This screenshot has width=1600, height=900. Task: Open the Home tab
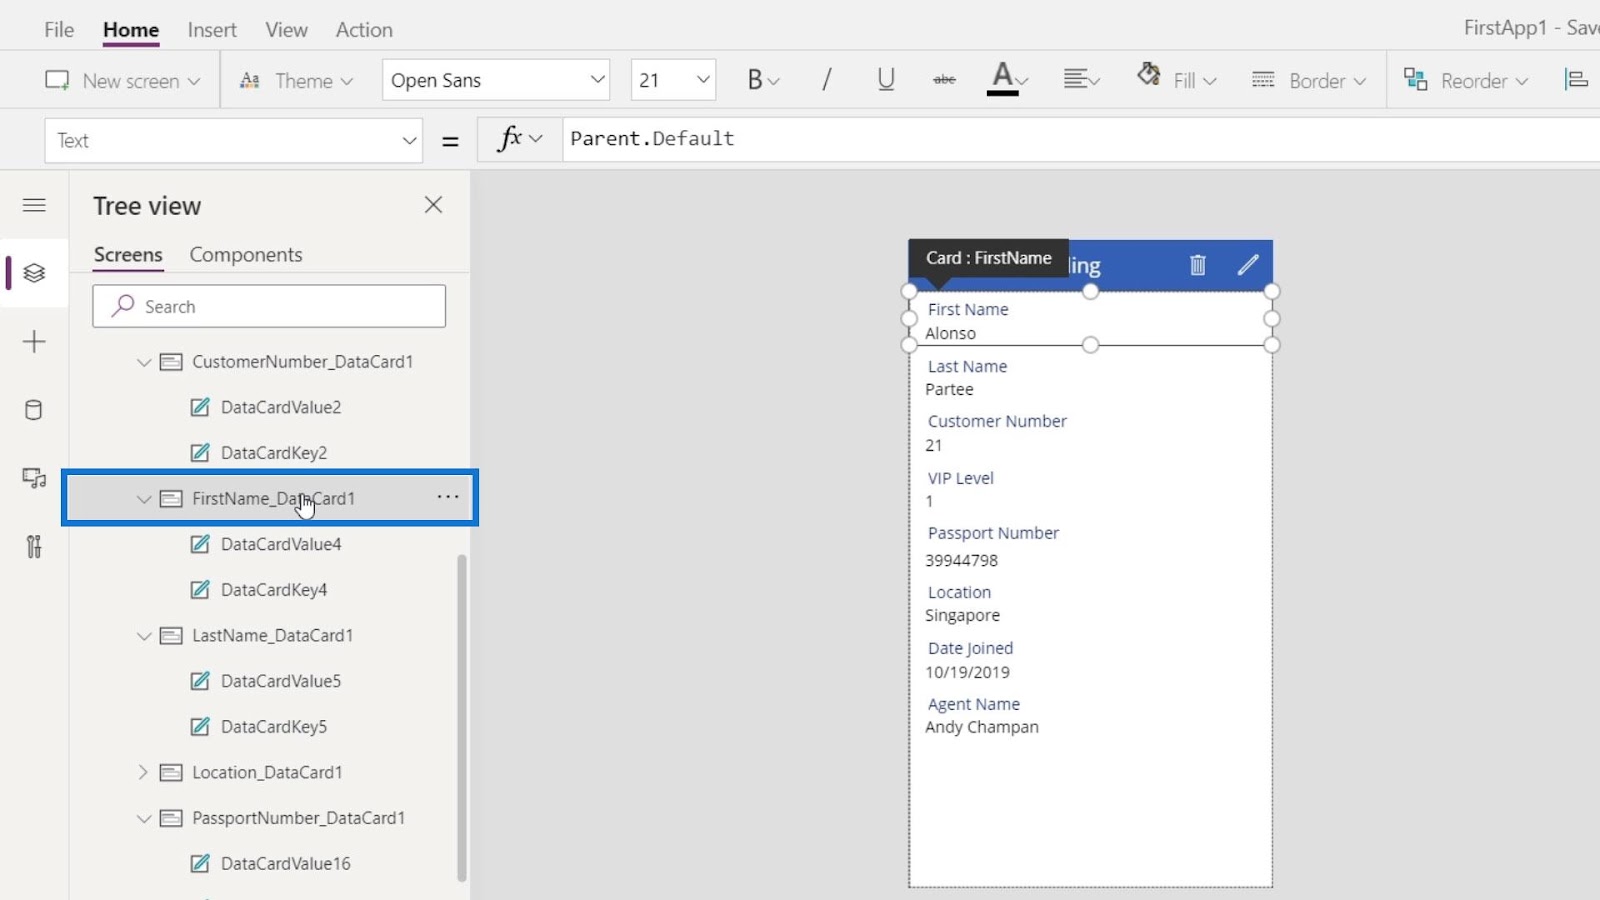click(131, 30)
